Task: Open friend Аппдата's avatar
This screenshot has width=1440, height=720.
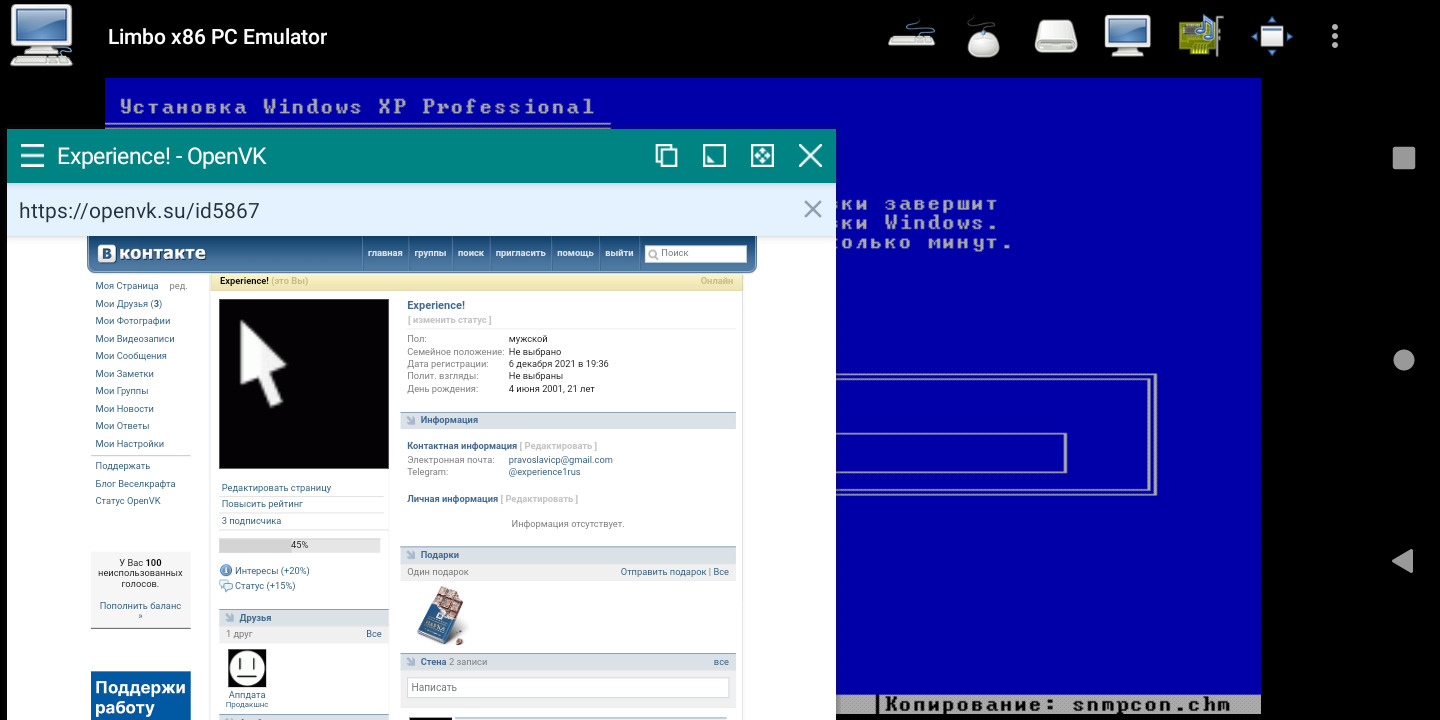Action: point(247,668)
